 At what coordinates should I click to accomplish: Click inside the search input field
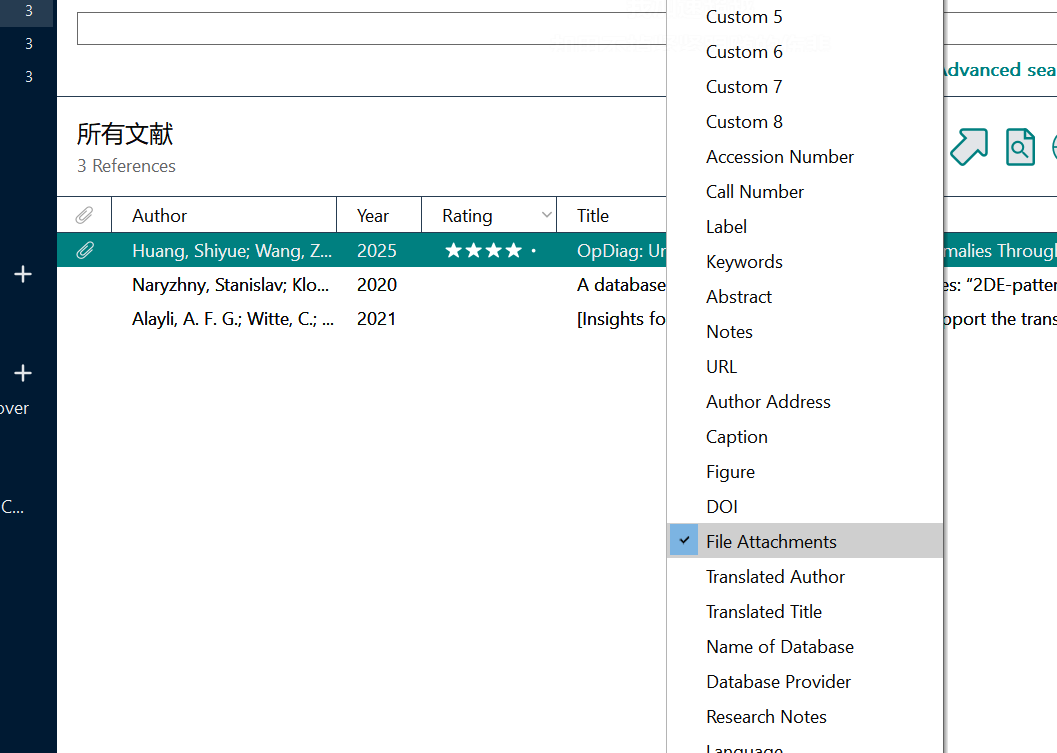(371, 28)
